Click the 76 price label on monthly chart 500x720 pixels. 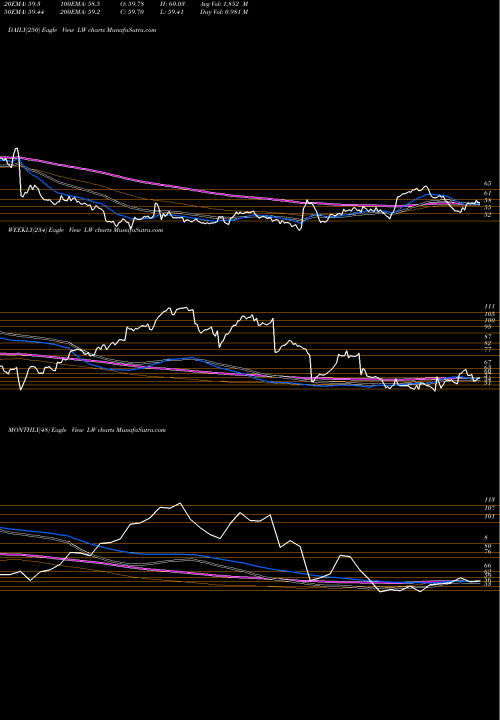pos(488,551)
